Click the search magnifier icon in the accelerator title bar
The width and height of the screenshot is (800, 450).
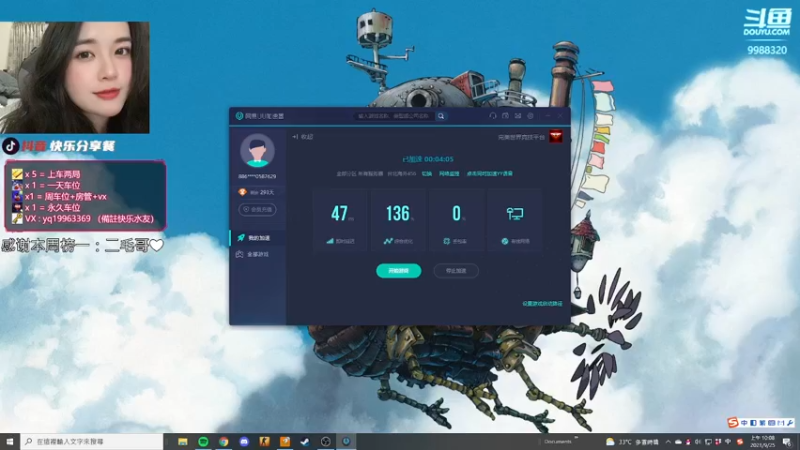(x=441, y=116)
